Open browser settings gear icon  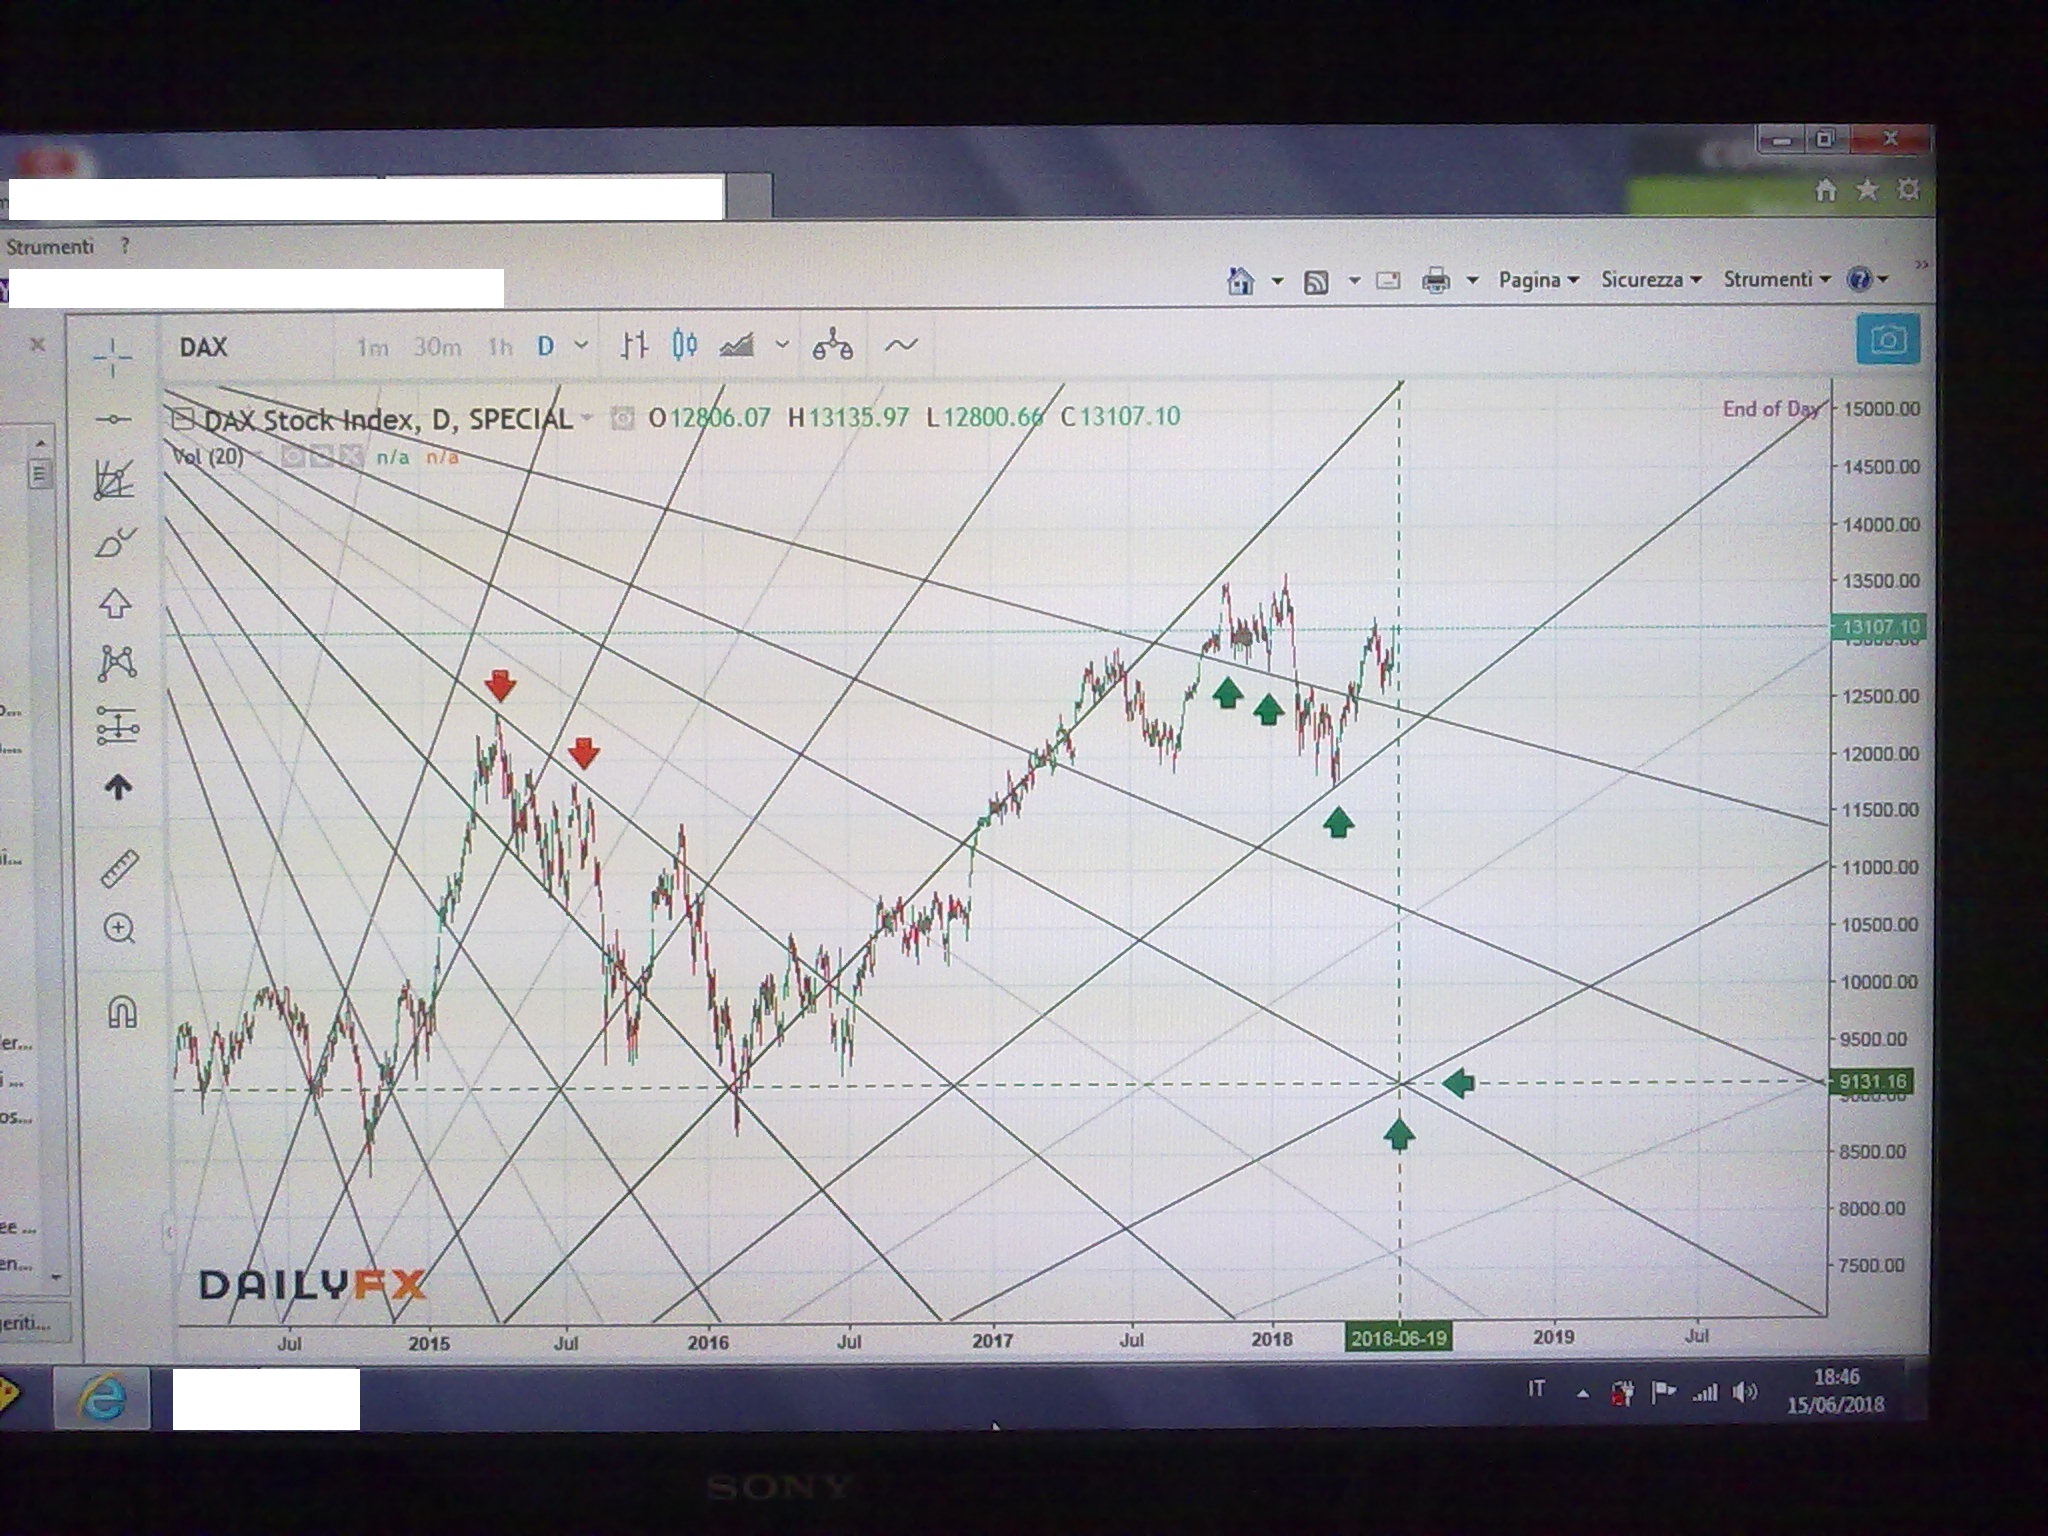(1908, 189)
